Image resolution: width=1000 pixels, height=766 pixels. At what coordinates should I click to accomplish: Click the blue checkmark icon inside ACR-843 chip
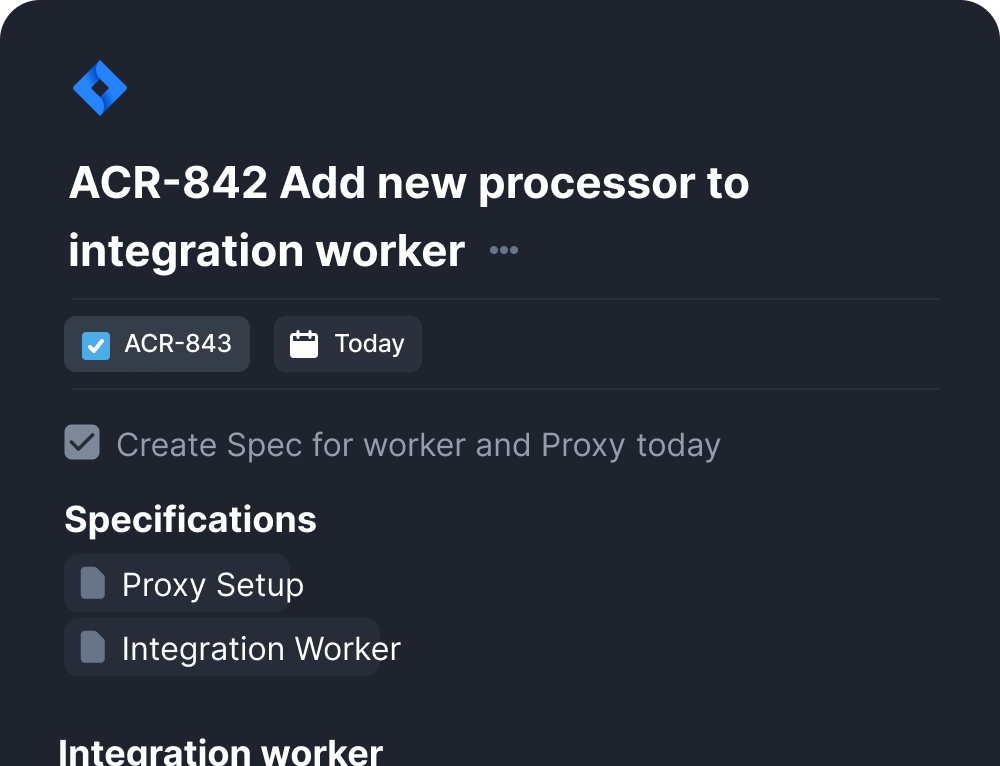click(96, 345)
